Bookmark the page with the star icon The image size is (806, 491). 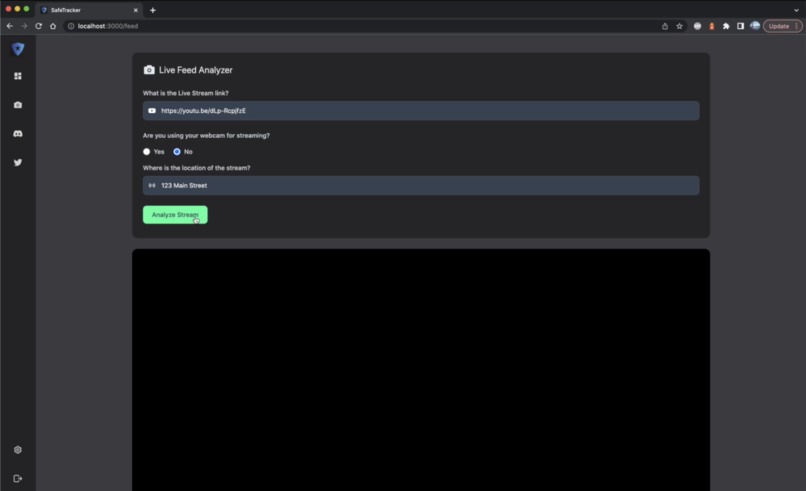[x=680, y=26]
